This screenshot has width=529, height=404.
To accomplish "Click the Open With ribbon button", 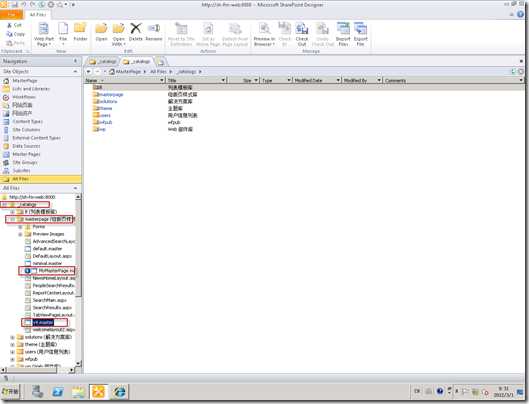I will [118, 34].
